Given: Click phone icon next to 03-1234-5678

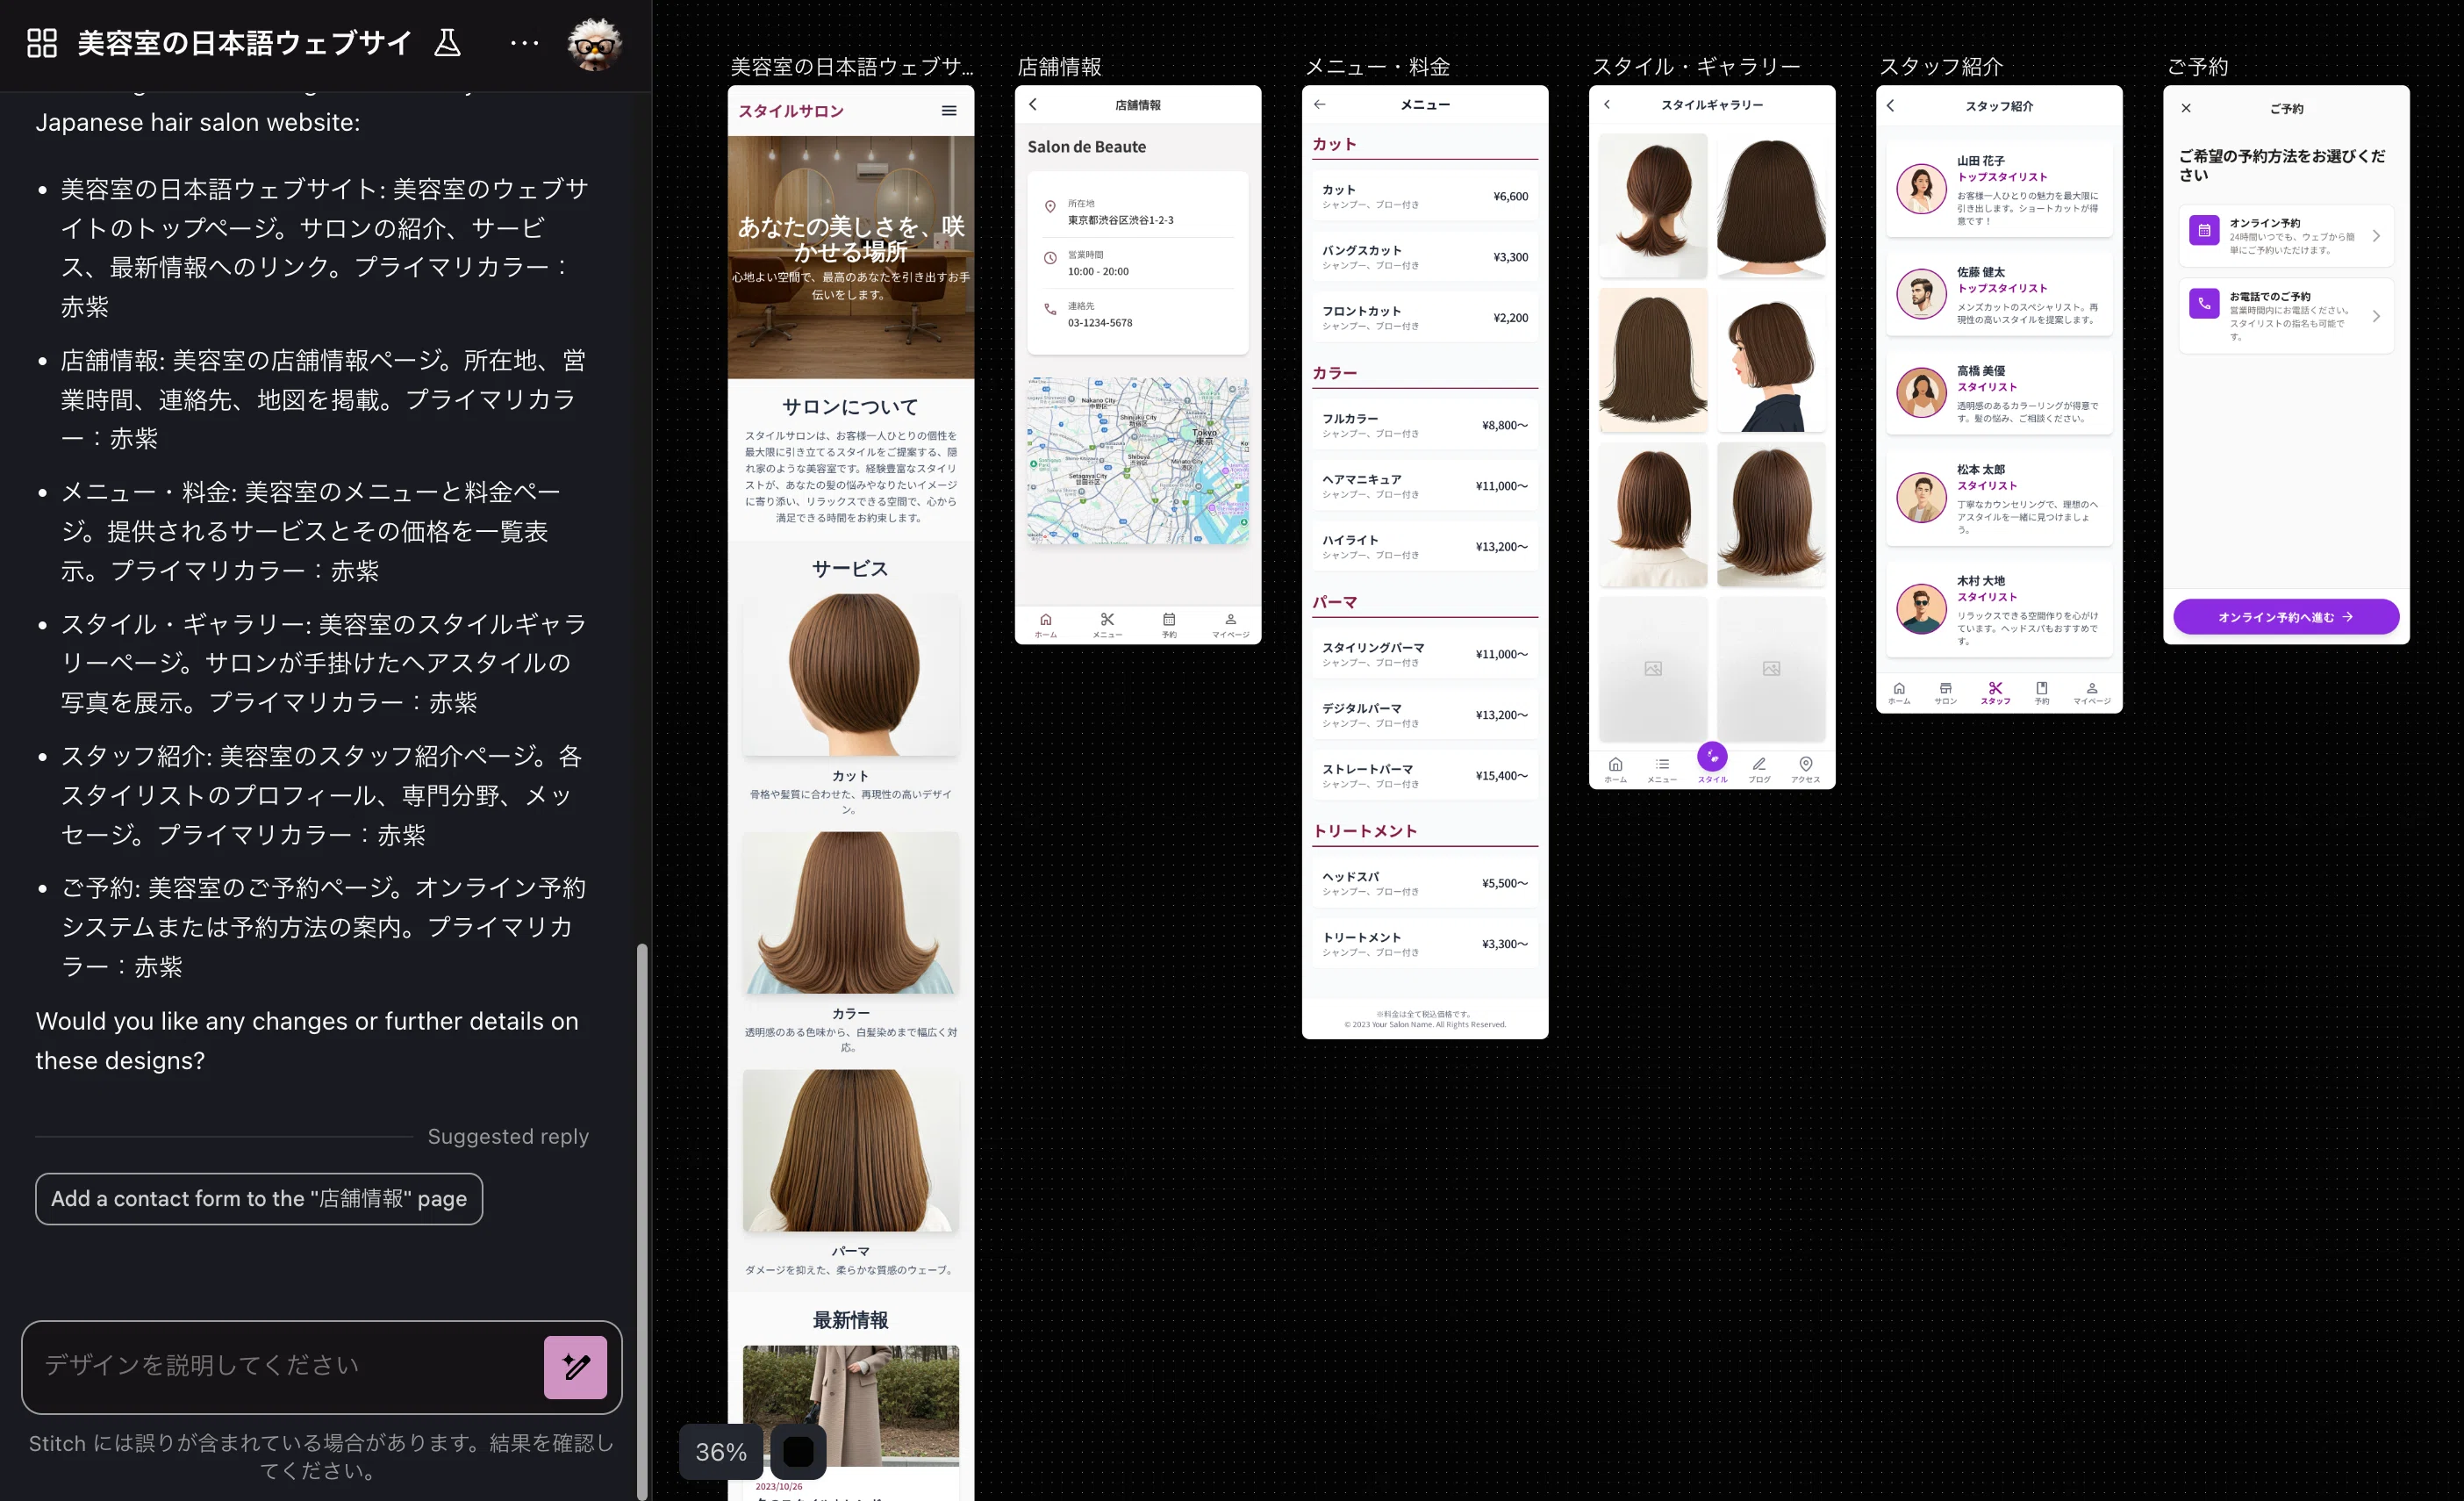Looking at the screenshot, I should click(1050, 310).
